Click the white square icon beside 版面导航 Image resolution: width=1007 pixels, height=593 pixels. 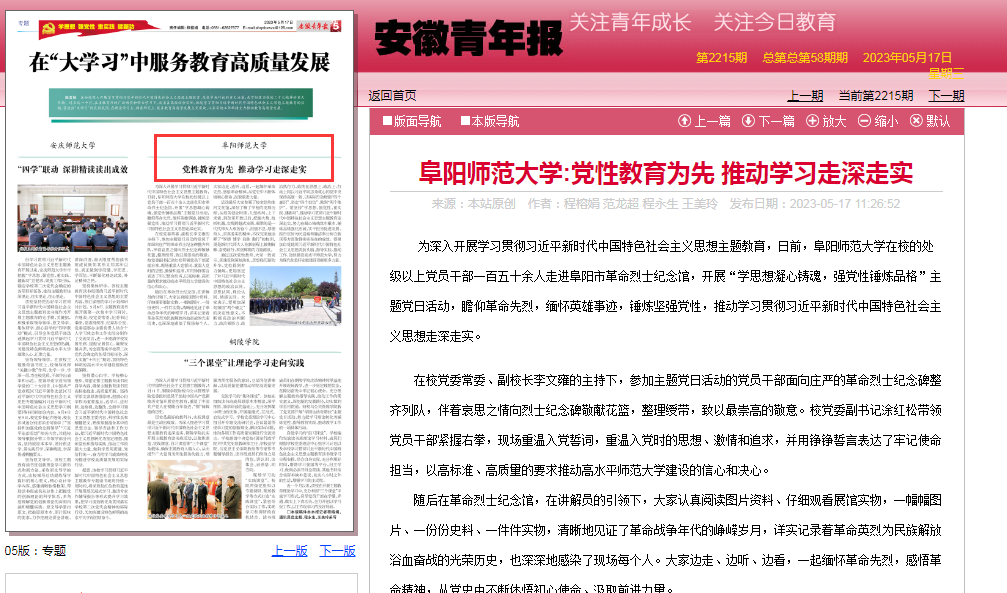tap(387, 121)
